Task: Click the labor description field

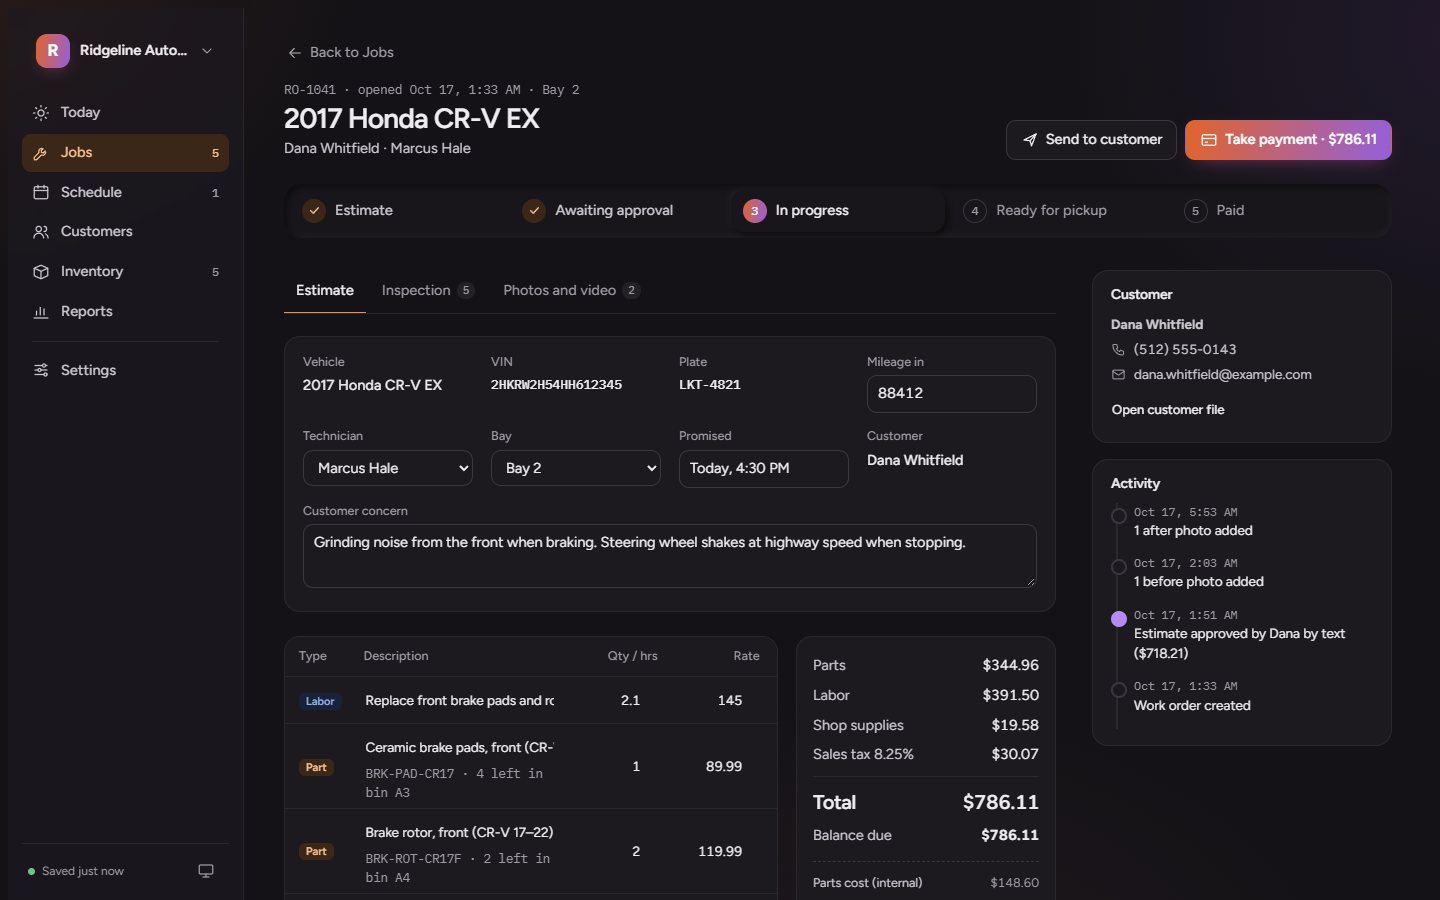Action: (x=459, y=701)
